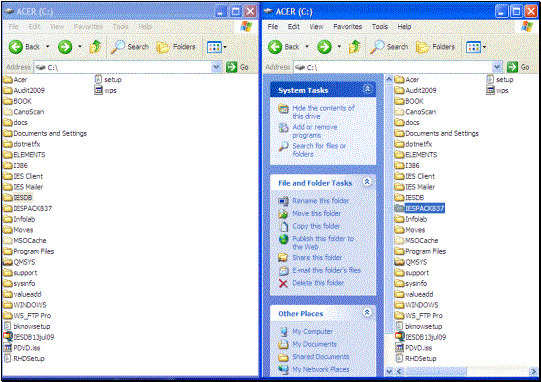
Task: Open Search in right window toolbar
Action: pos(389,47)
